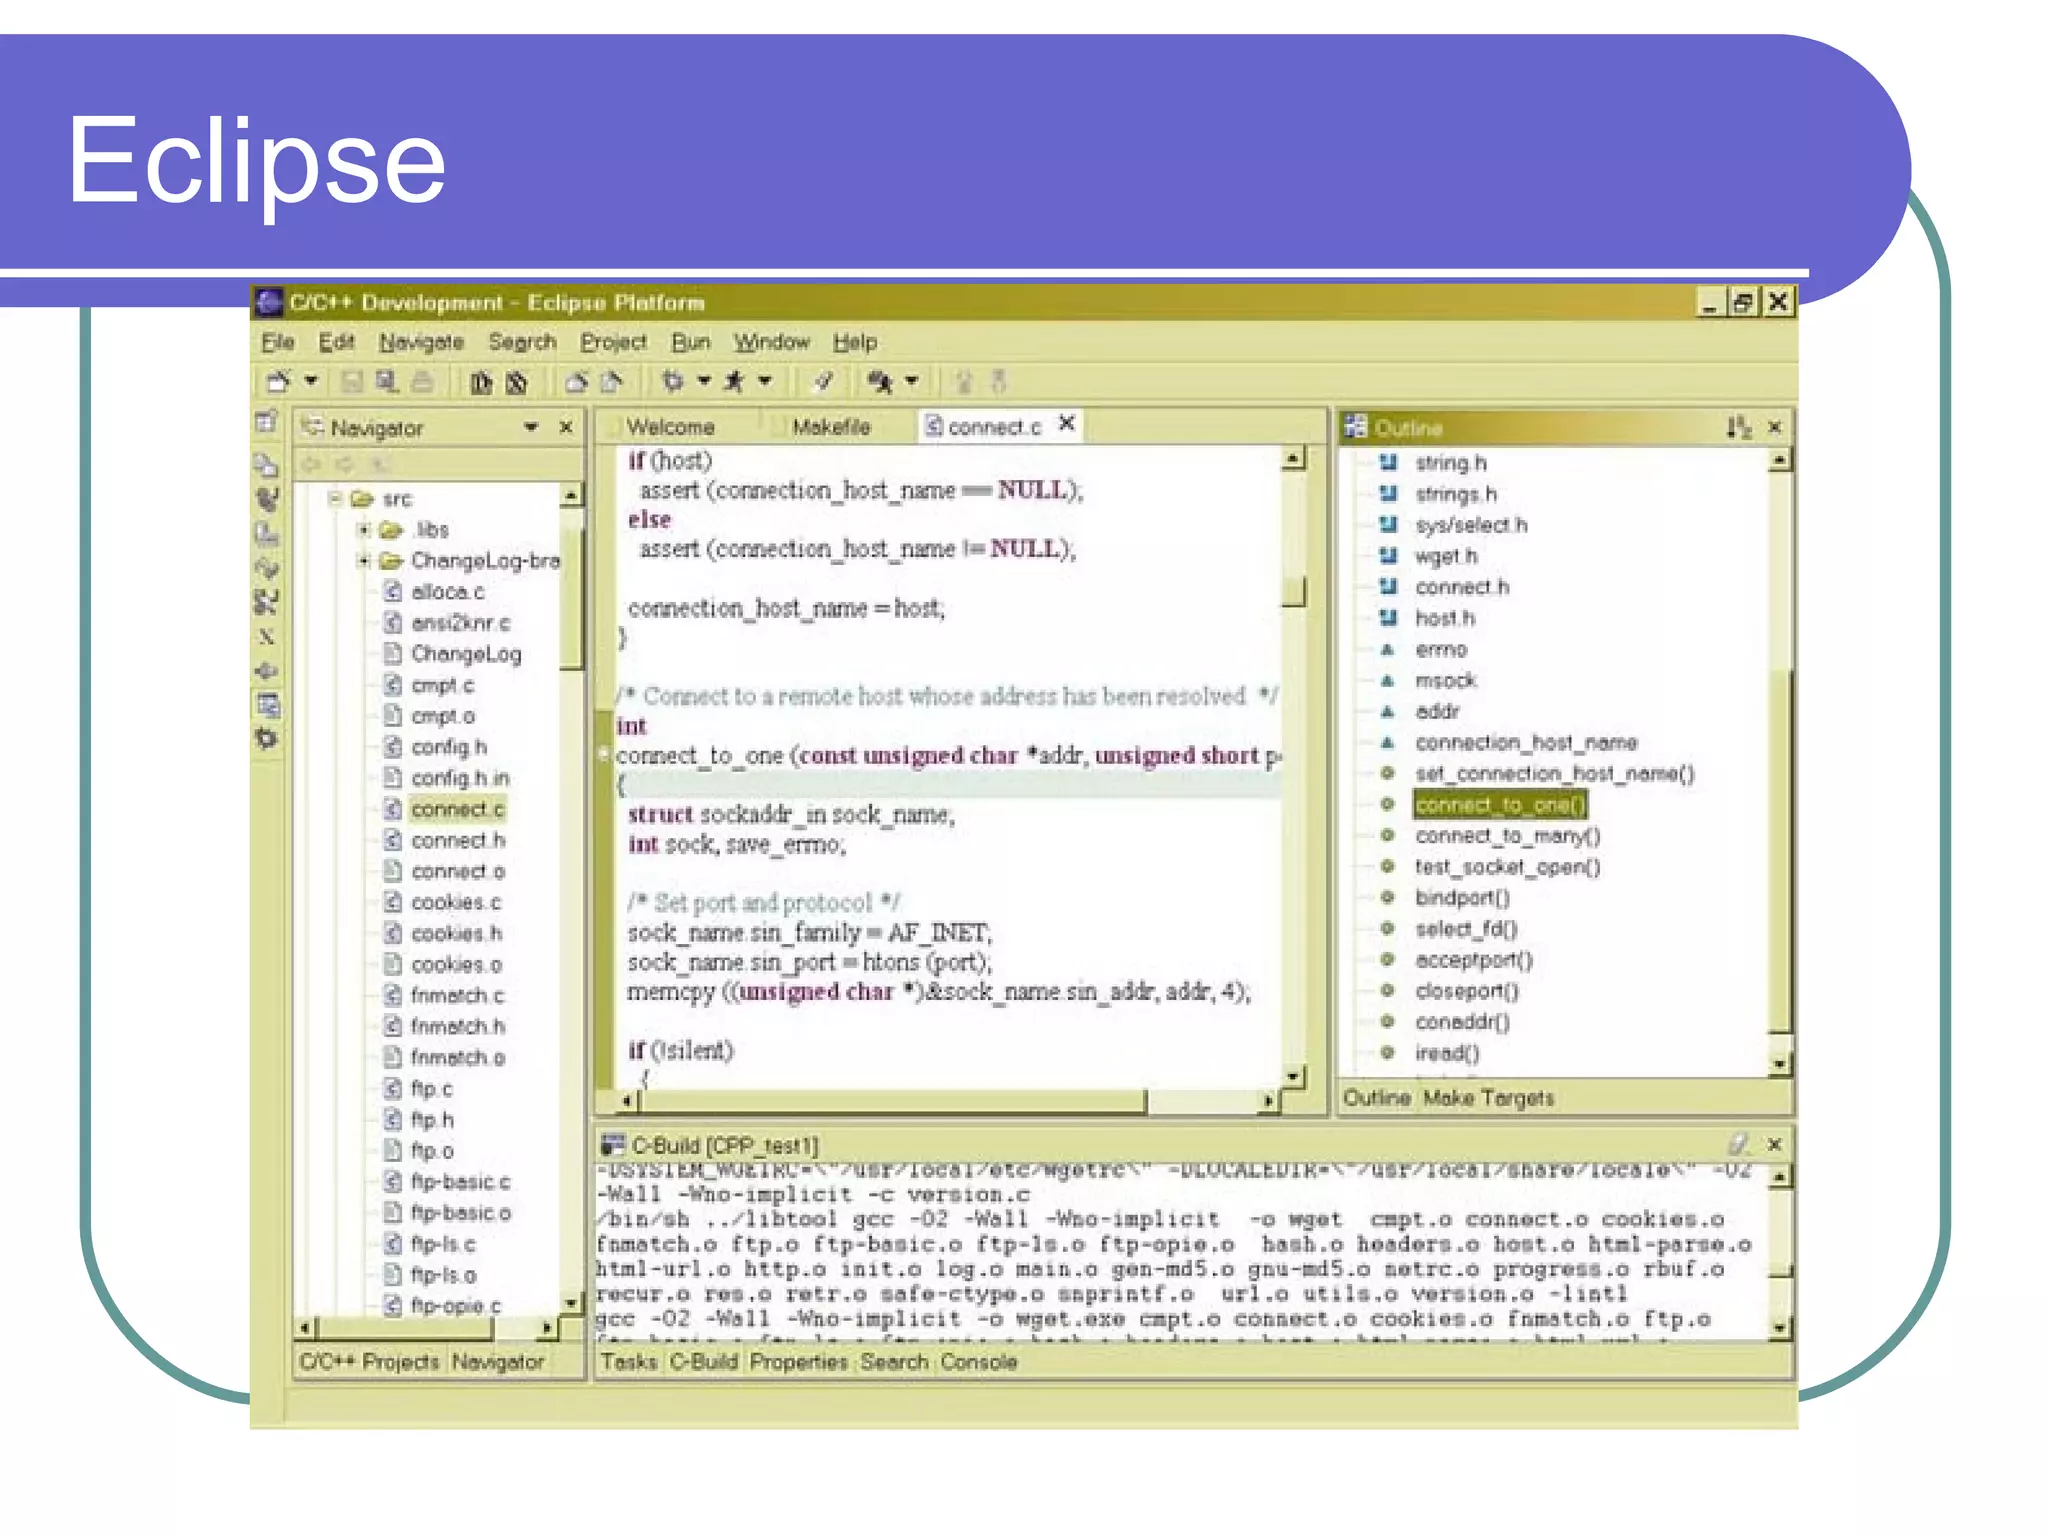Click the gear icon in left perspective bar

[267, 739]
